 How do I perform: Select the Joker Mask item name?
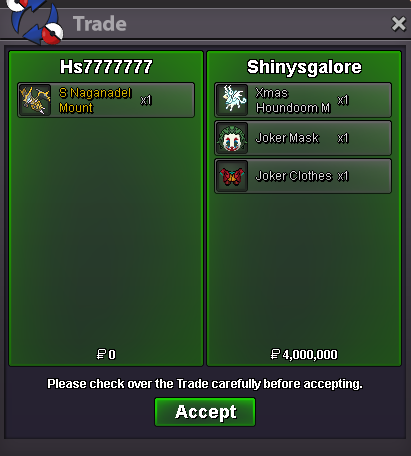(x=287, y=138)
